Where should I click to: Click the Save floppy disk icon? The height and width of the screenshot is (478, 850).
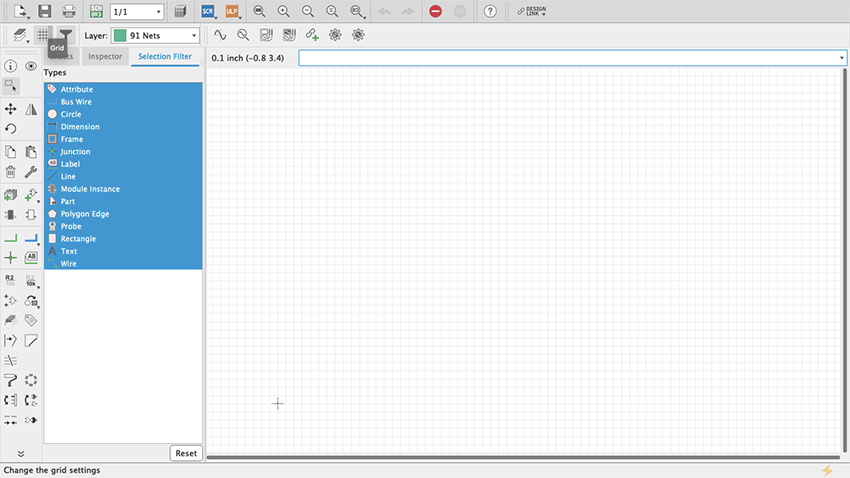pyautogui.click(x=44, y=11)
